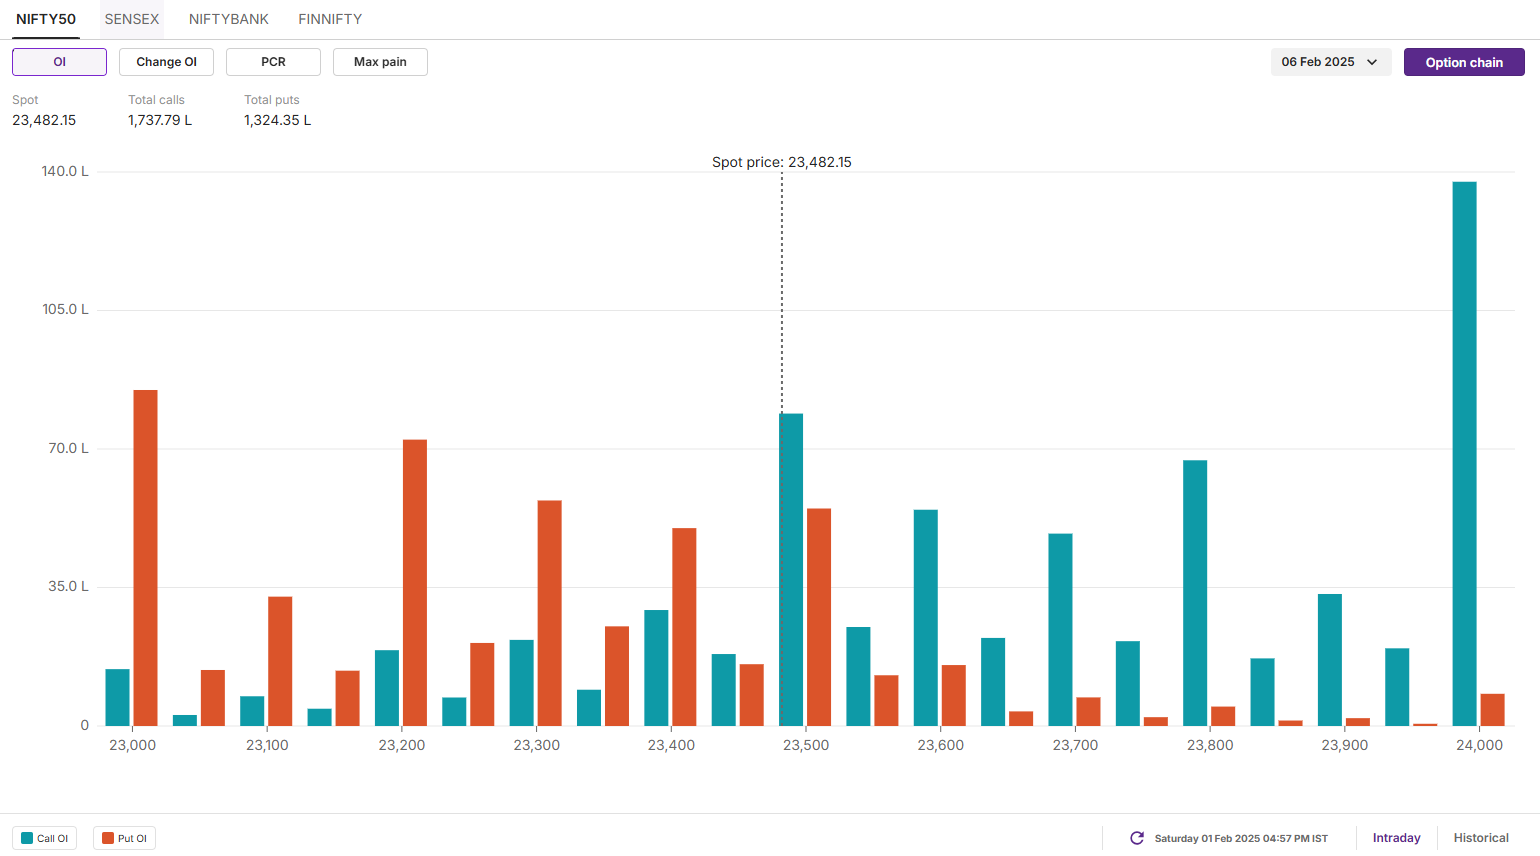Image resolution: width=1540 pixels, height=856 pixels.
Task: Click the Spot price 23,482.15 label
Action: coord(782,162)
